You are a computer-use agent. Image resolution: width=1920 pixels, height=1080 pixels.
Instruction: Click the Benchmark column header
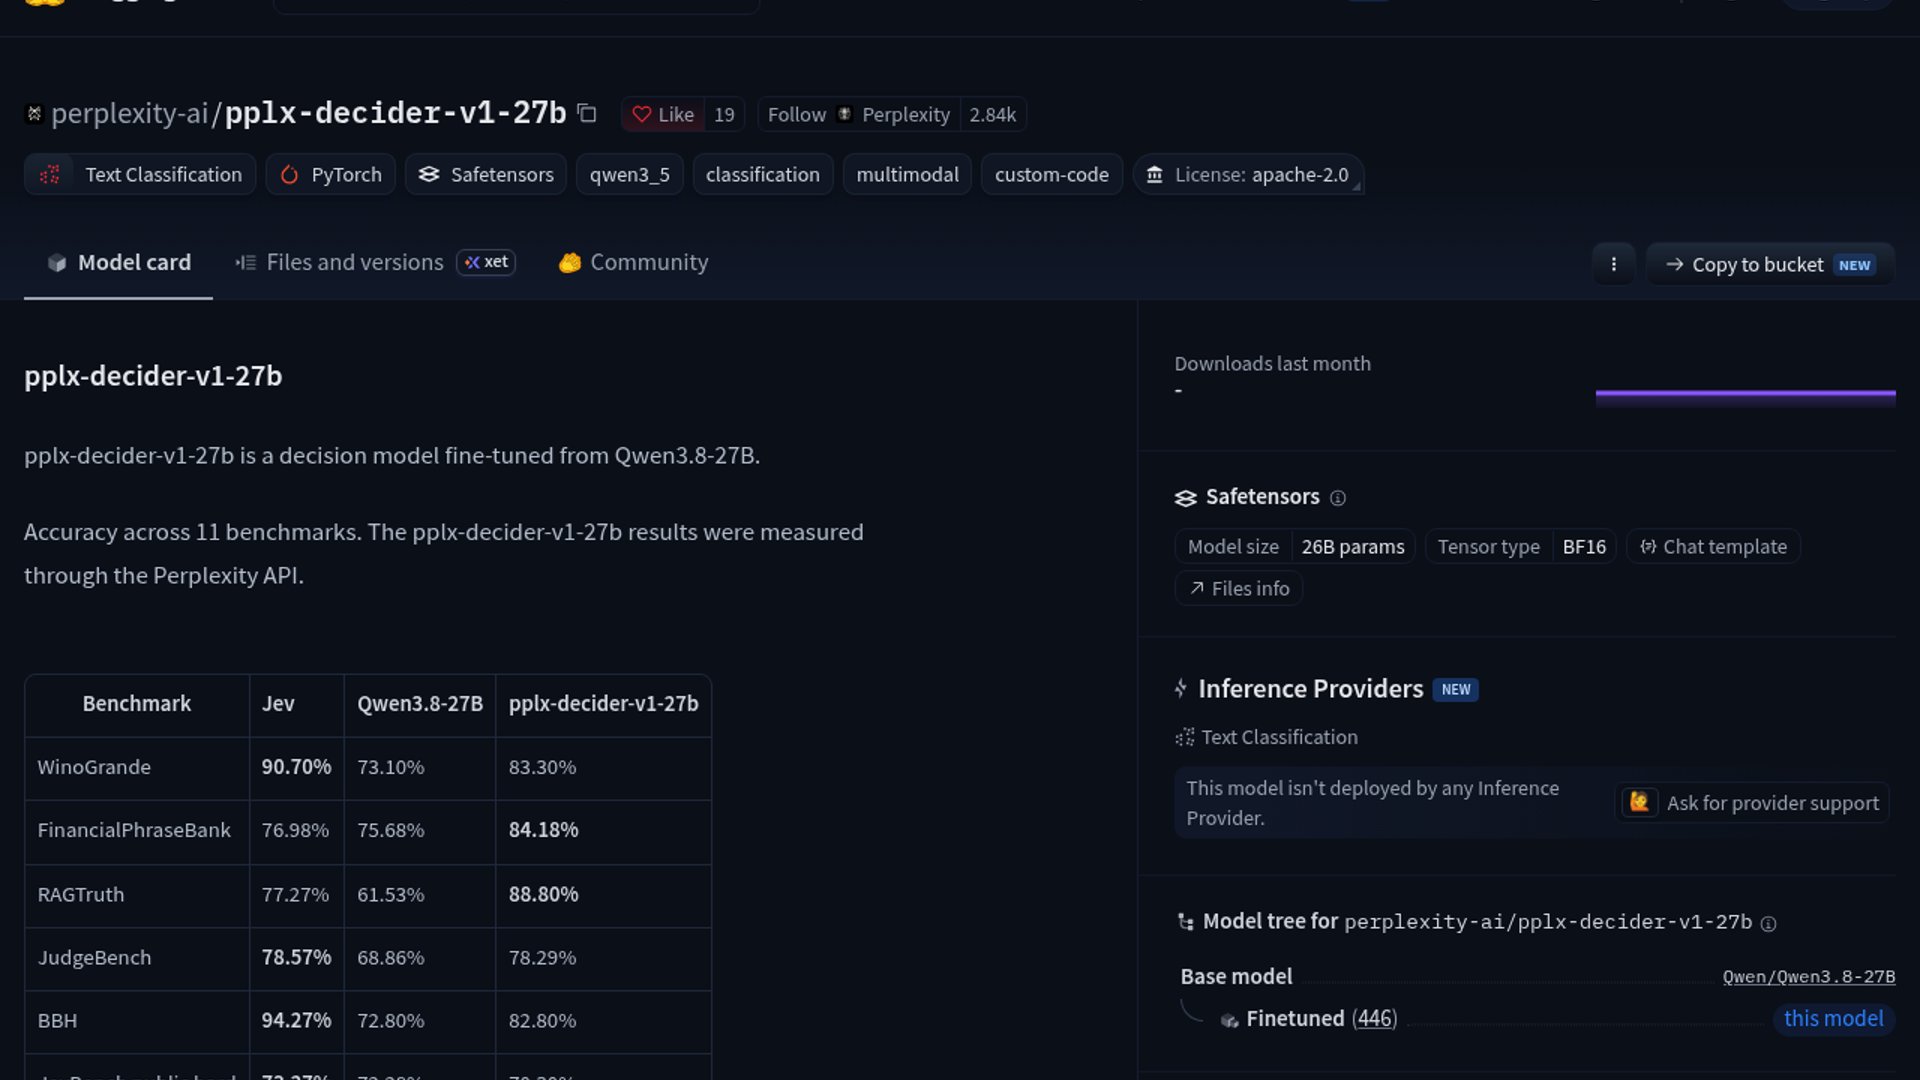tap(137, 704)
